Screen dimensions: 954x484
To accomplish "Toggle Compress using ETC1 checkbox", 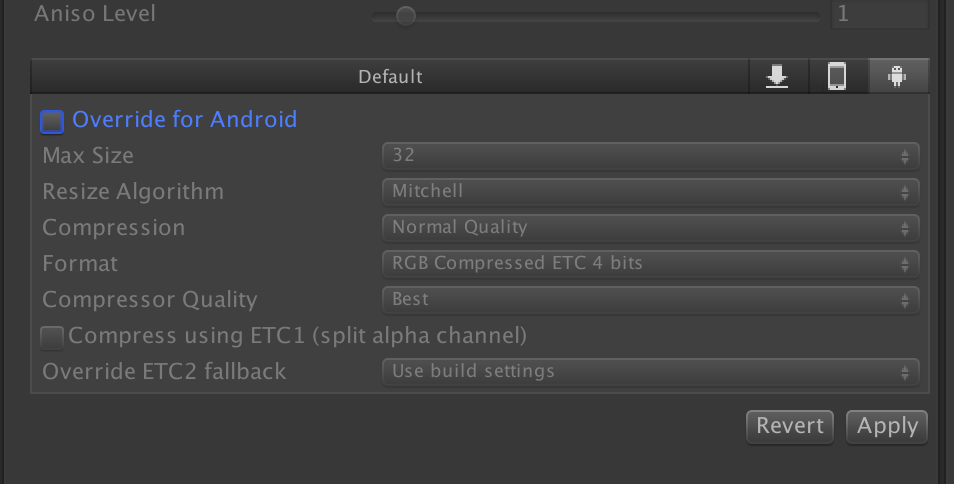I will [52, 336].
